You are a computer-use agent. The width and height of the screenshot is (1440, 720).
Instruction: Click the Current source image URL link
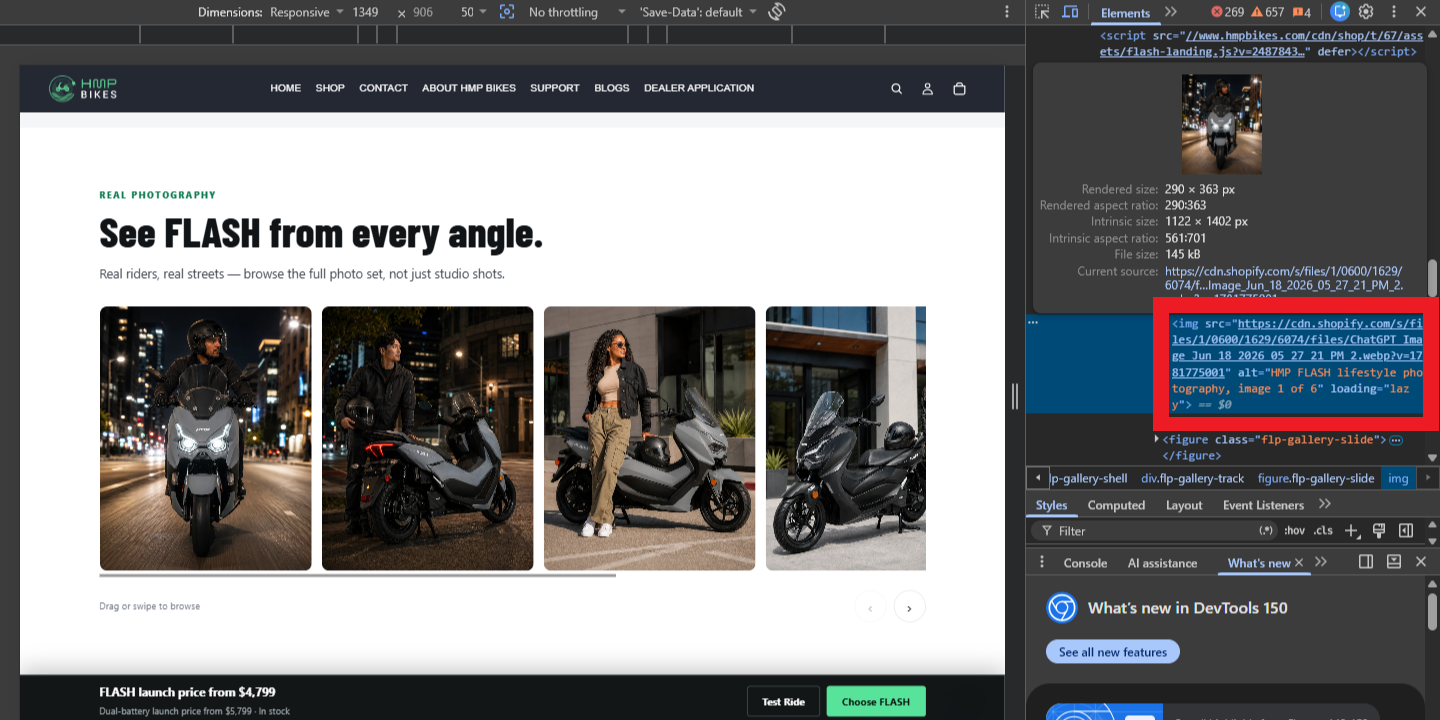1284,278
